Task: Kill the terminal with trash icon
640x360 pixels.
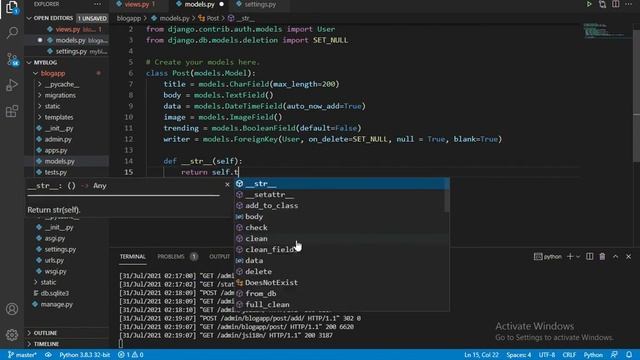Action: pos(602,256)
